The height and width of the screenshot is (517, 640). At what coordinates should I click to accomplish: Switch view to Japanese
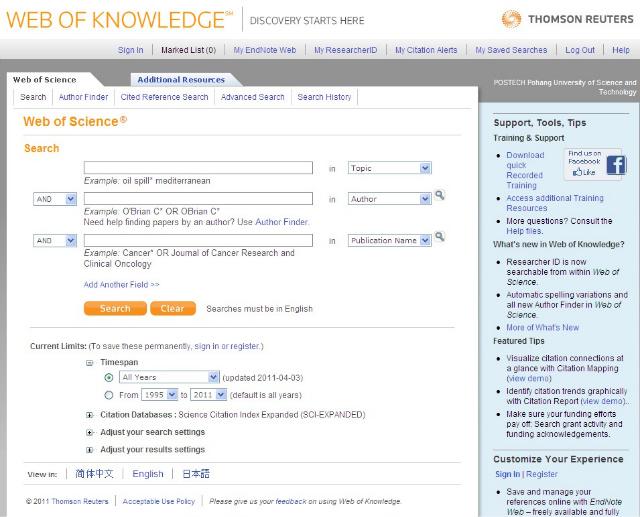point(196,474)
